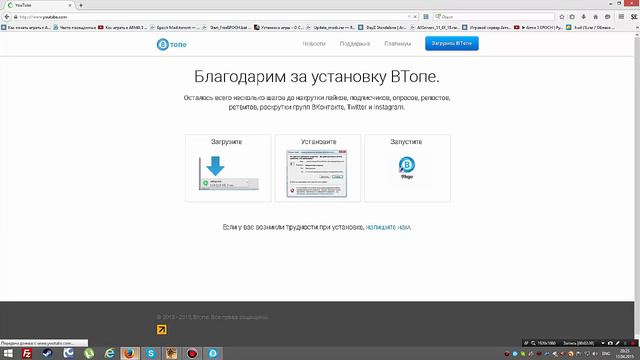The width and height of the screenshot is (640, 360).
Task: Open the downloads arrow icon in toolbar
Action: pyautogui.click(x=584, y=17)
